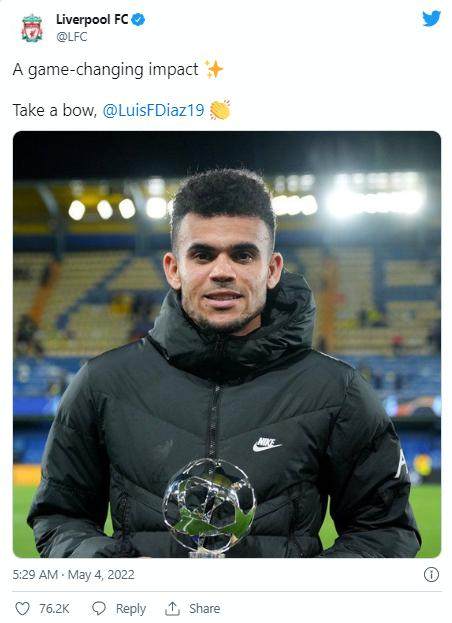Viewport: 452px width, 623px height.
Task: Click the clapping hands emoji
Action: coord(220,110)
